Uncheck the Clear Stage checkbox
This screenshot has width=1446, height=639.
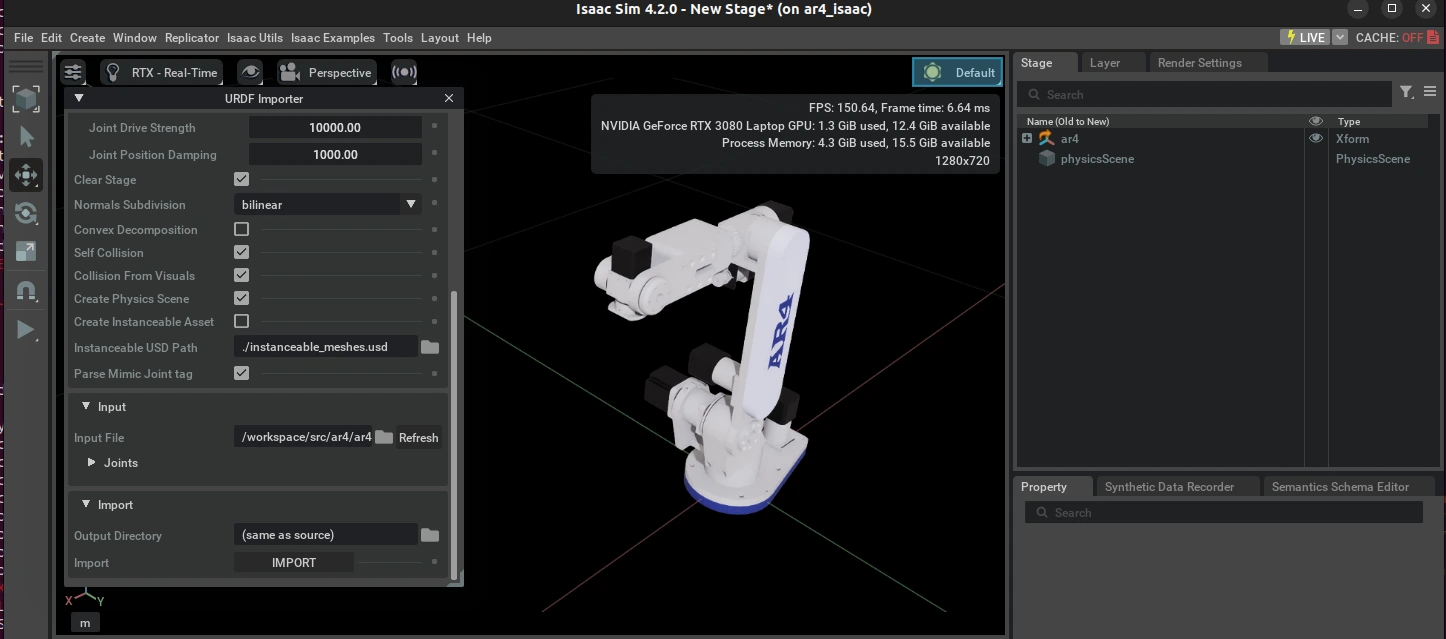[x=241, y=179]
